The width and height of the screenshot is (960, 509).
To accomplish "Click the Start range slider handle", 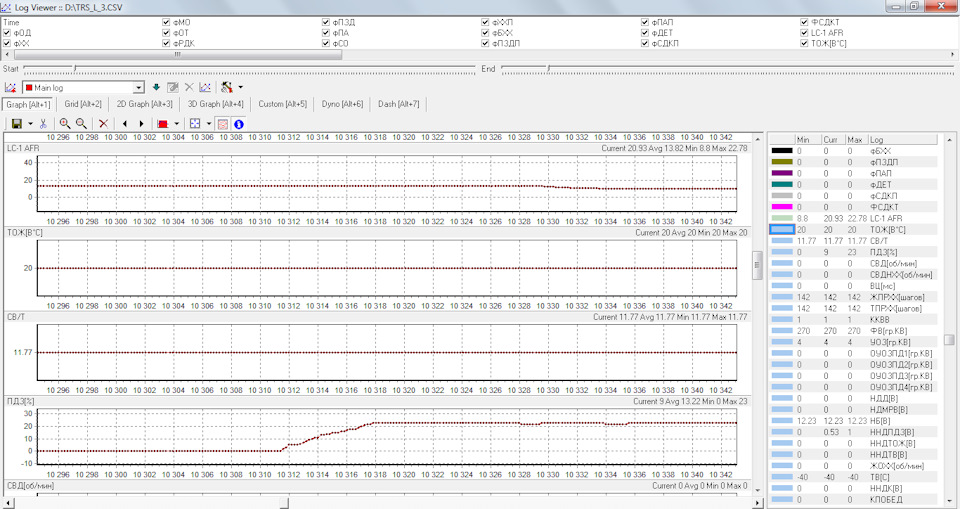I will (x=75, y=69).
